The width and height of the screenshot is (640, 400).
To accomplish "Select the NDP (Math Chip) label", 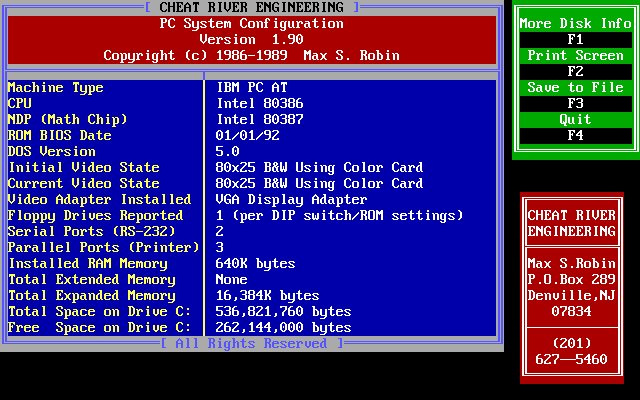I will pyautogui.click(x=67, y=120).
